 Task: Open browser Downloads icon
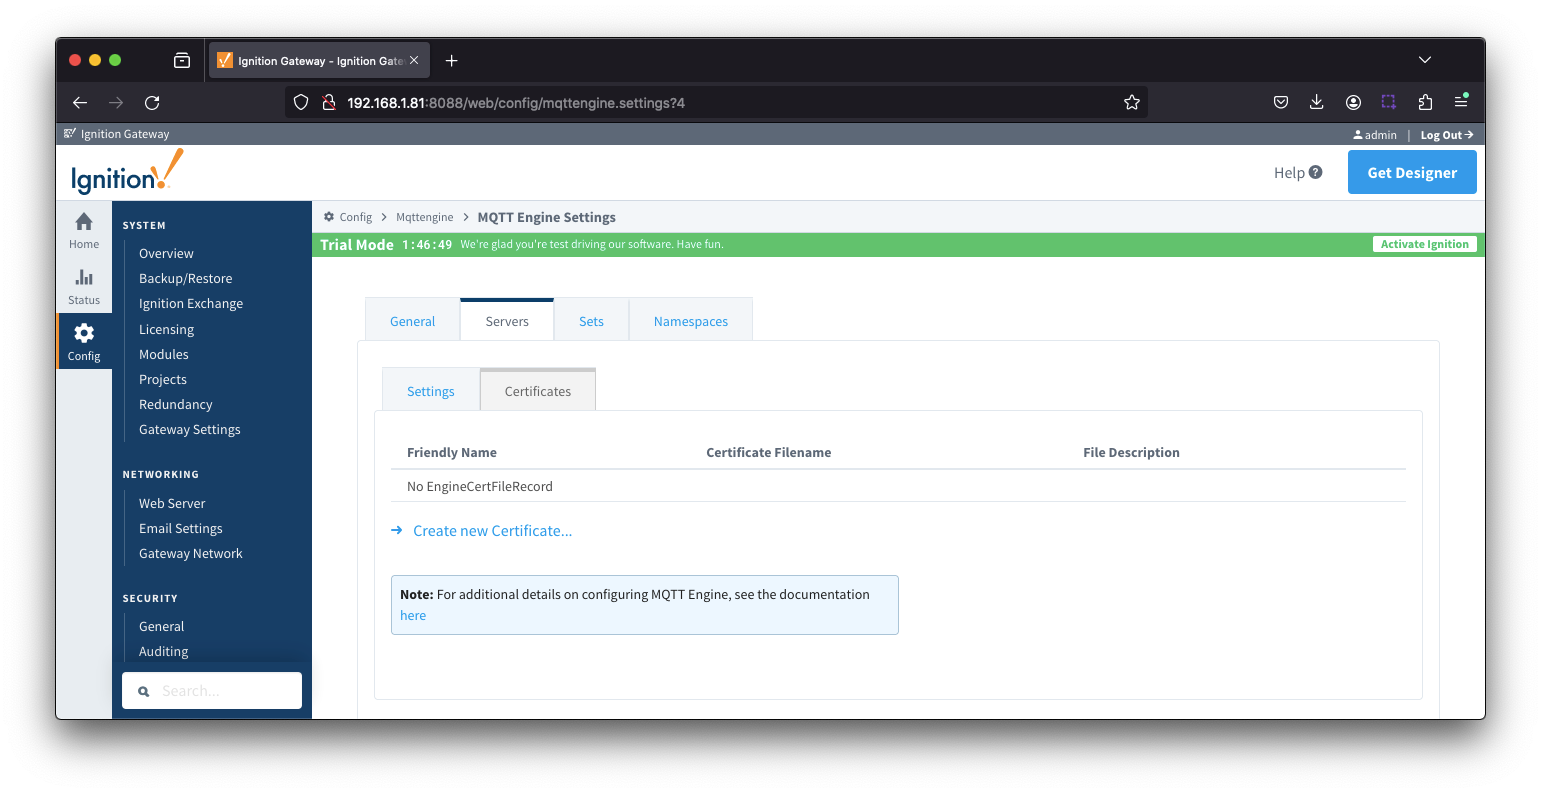click(x=1316, y=102)
